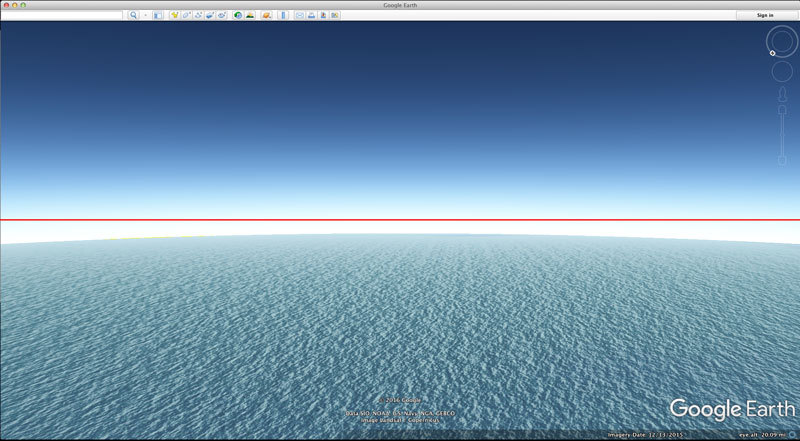Click the Move joystick circle
Image resolution: width=800 pixels, height=441 pixels.
point(782,71)
